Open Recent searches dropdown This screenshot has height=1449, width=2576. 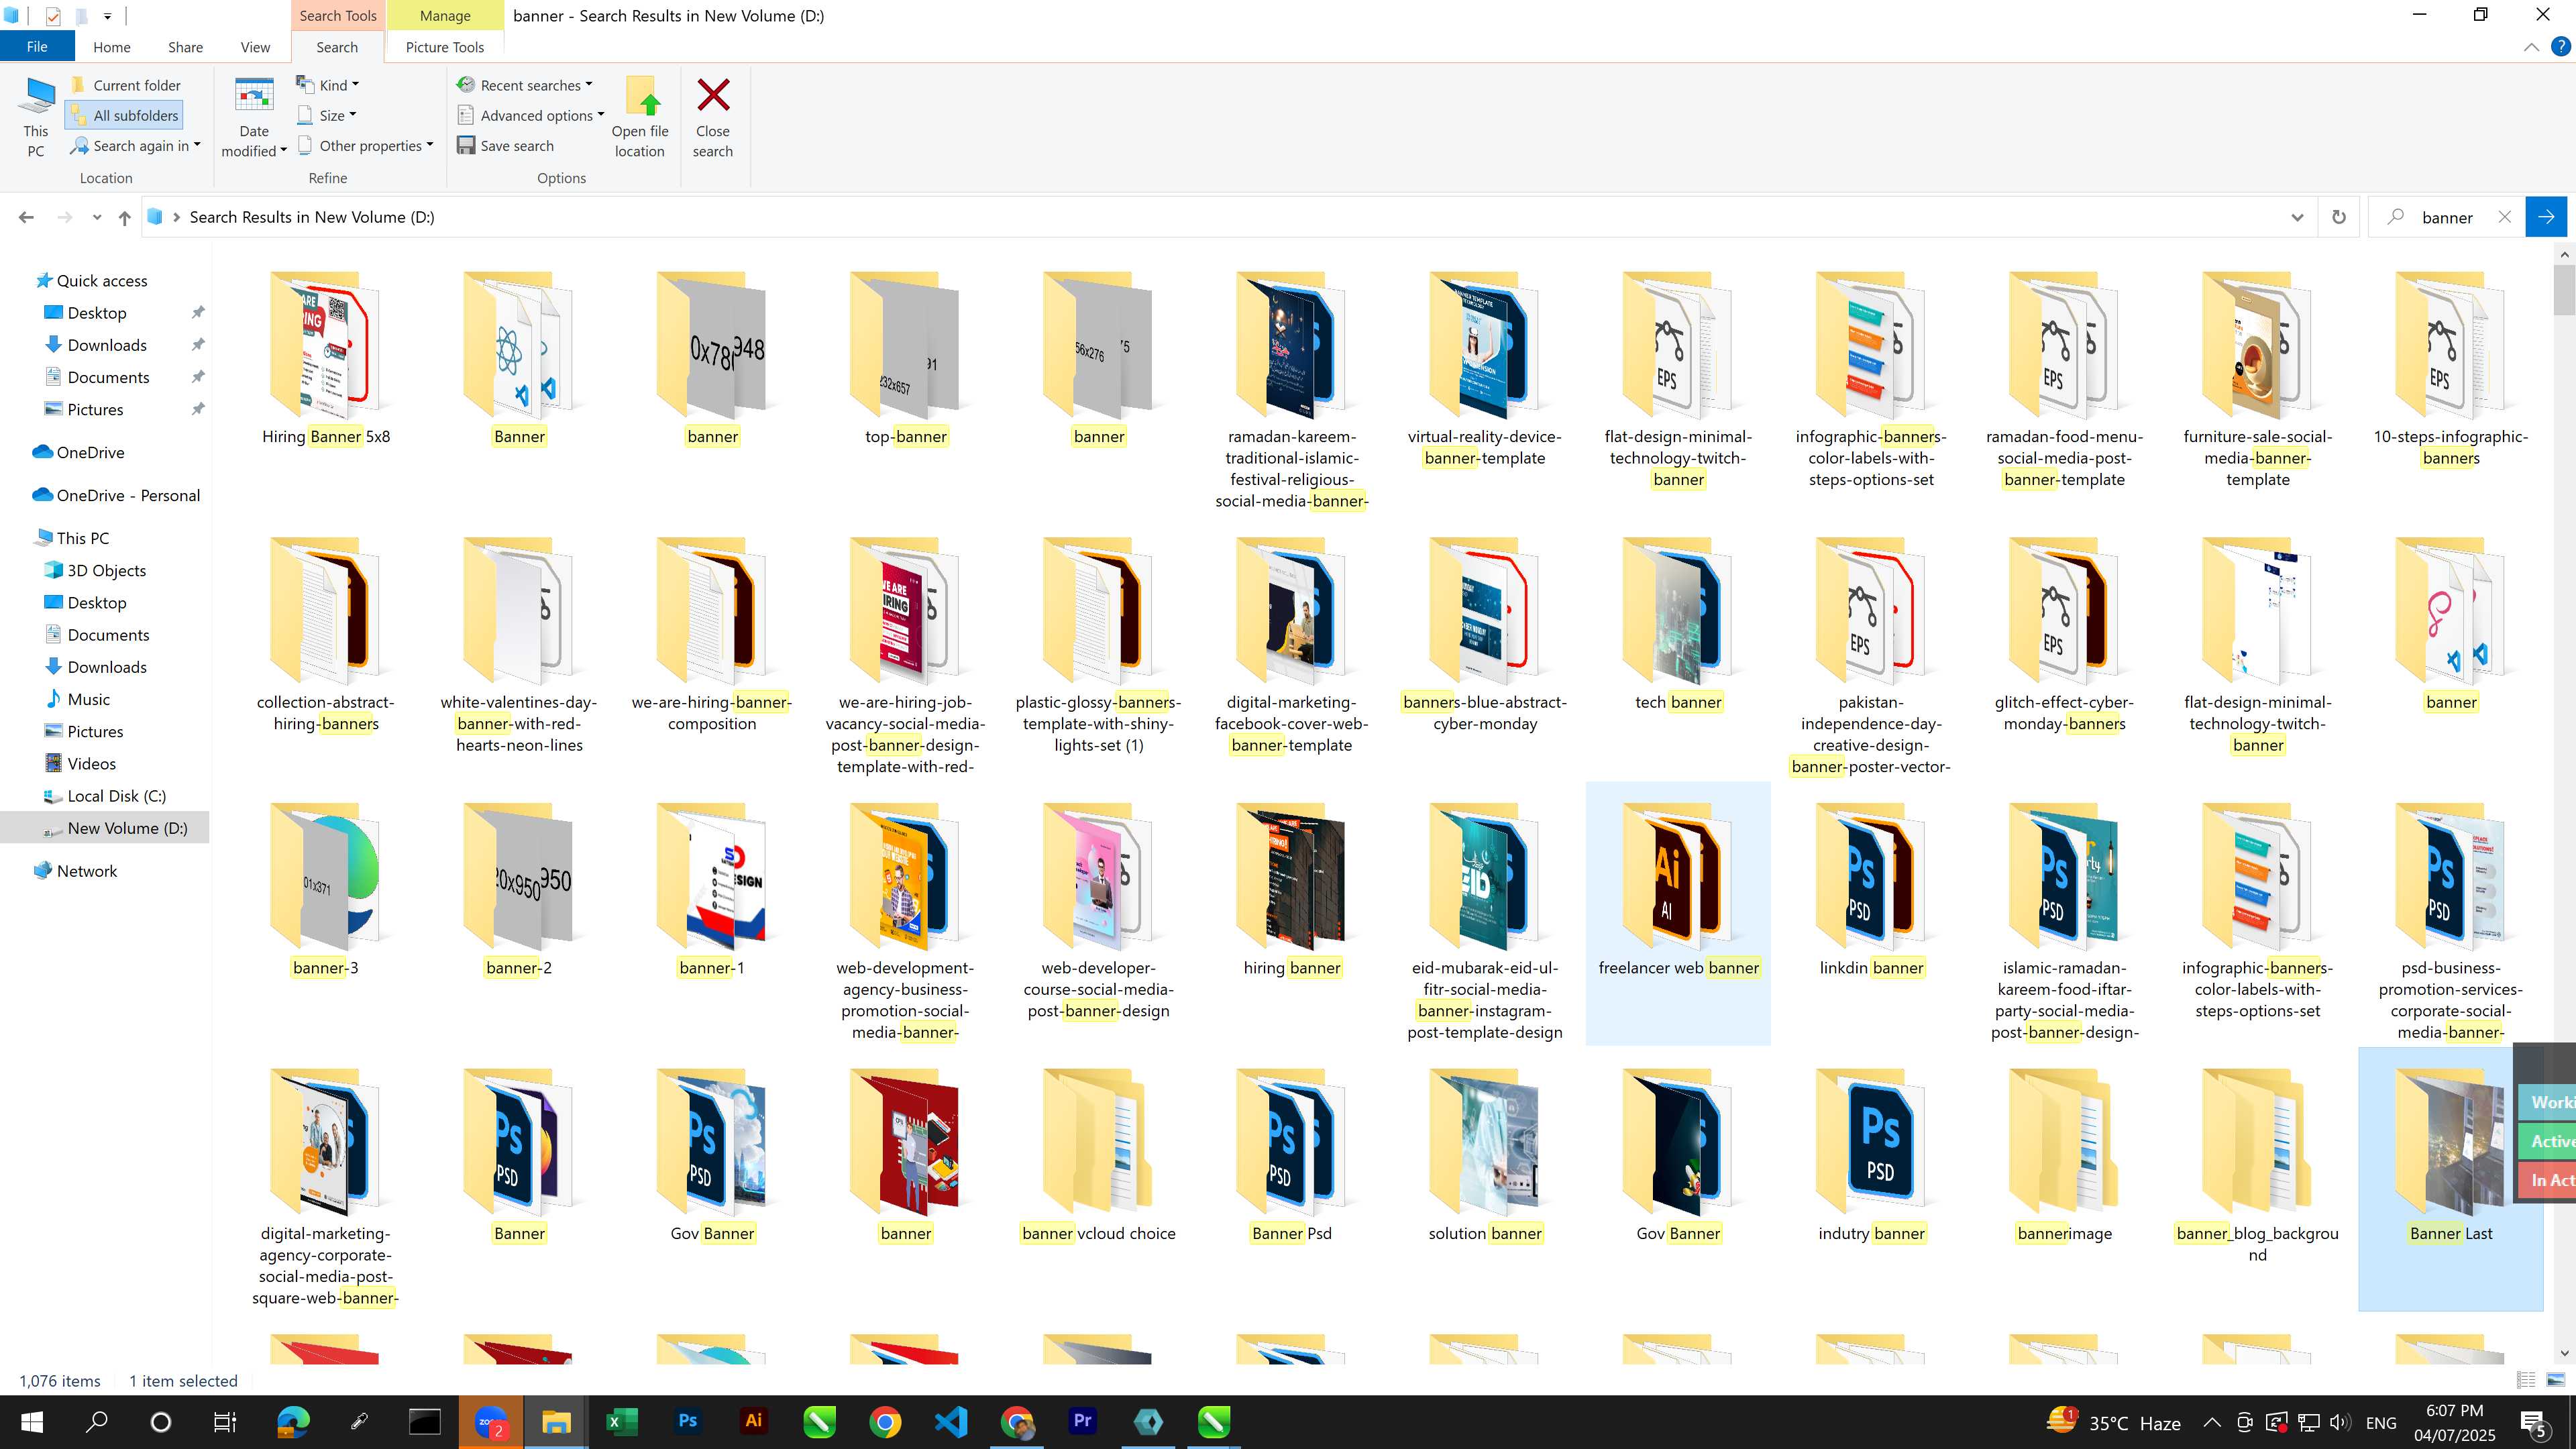coord(525,85)
